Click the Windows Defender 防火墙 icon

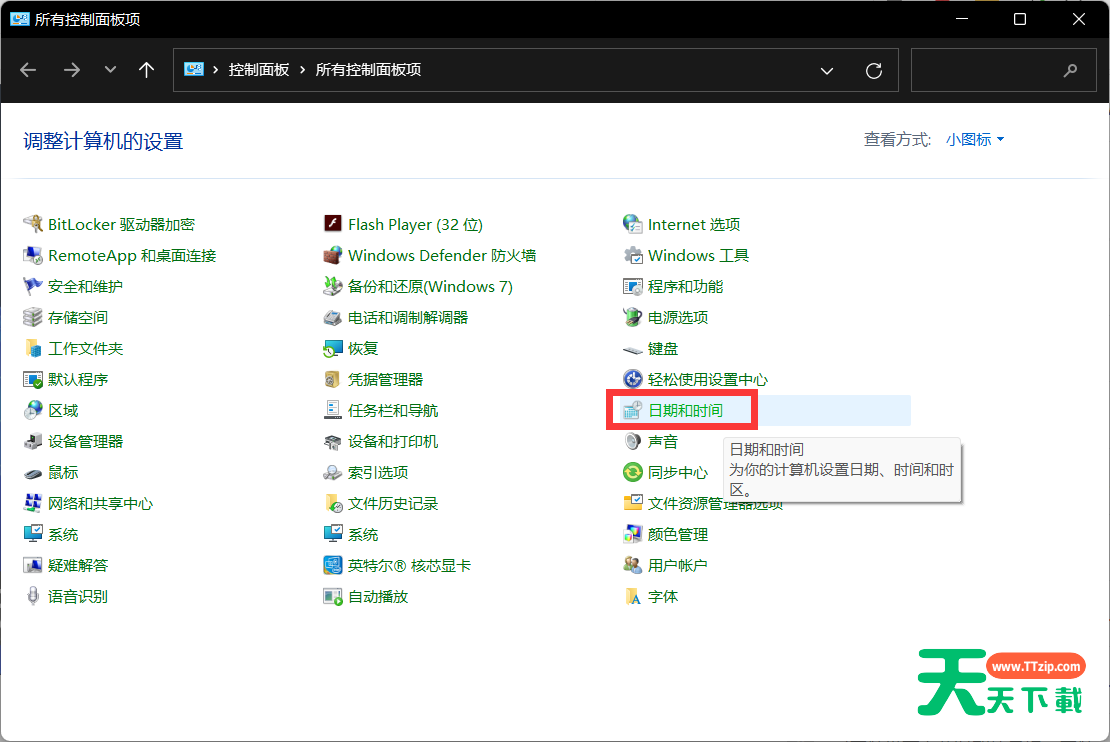[333, 255]
